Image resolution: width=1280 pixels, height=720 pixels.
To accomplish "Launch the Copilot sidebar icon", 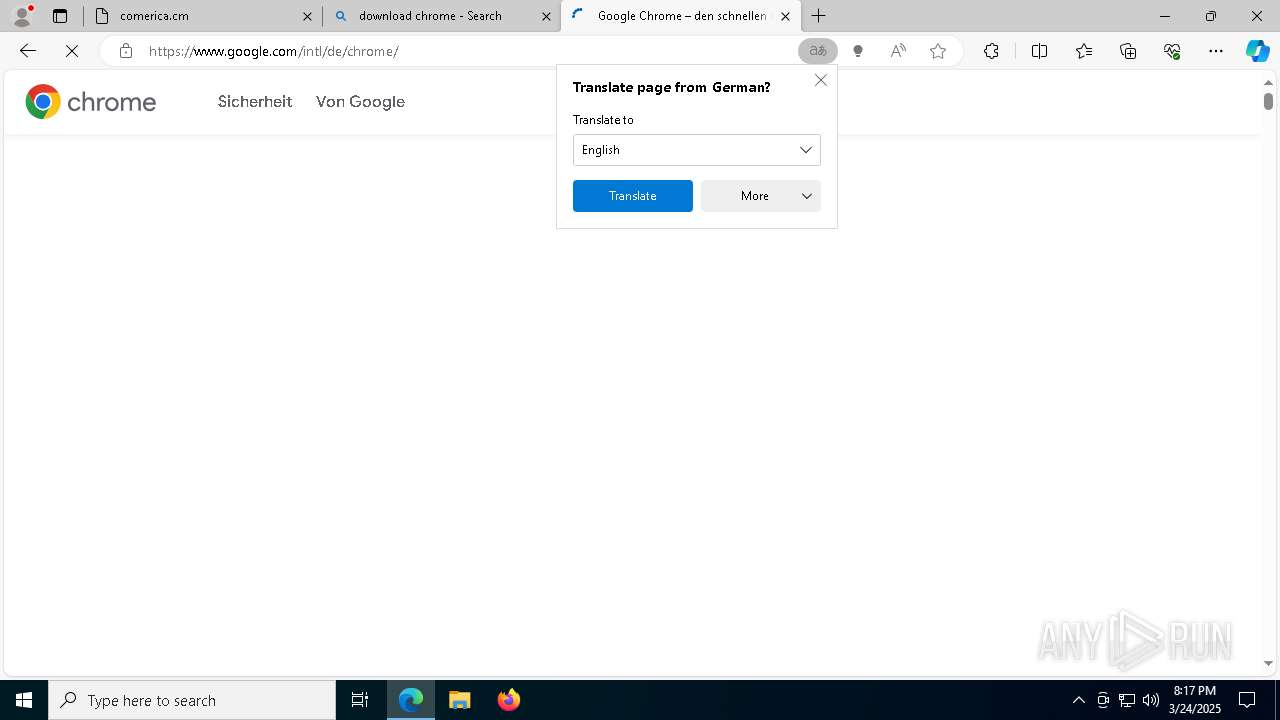I will coord(1257,51).
